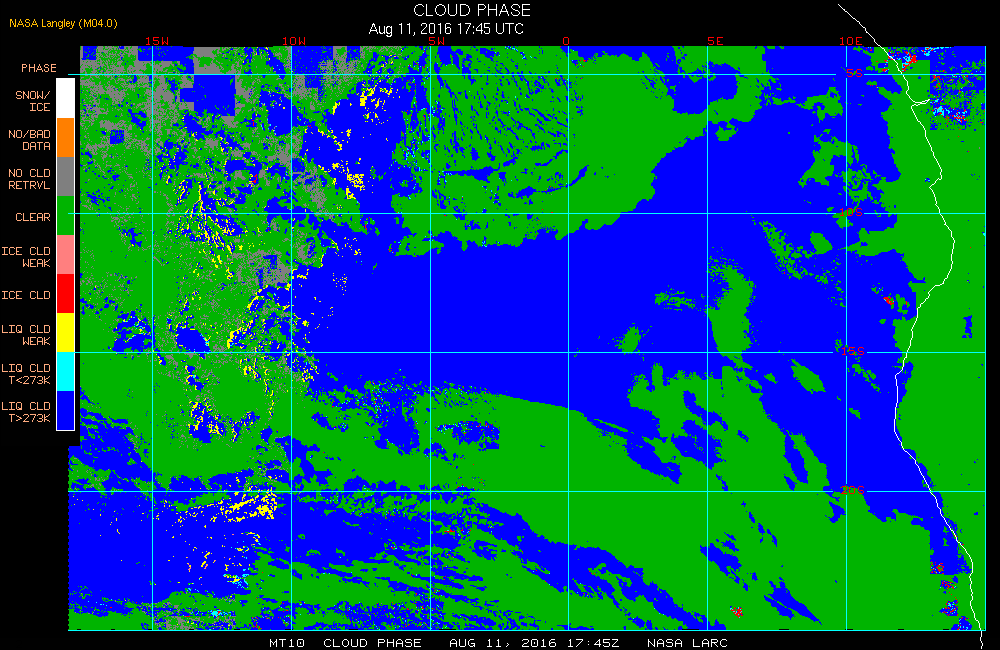Viewport: 1000px width, 650px height.
Task: Click the ICE CLD legend label
Action: point(26,295)
